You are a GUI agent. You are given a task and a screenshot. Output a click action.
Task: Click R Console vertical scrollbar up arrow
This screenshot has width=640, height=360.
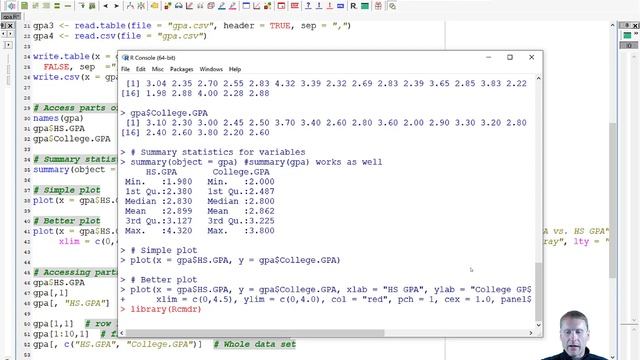[538, 78]
